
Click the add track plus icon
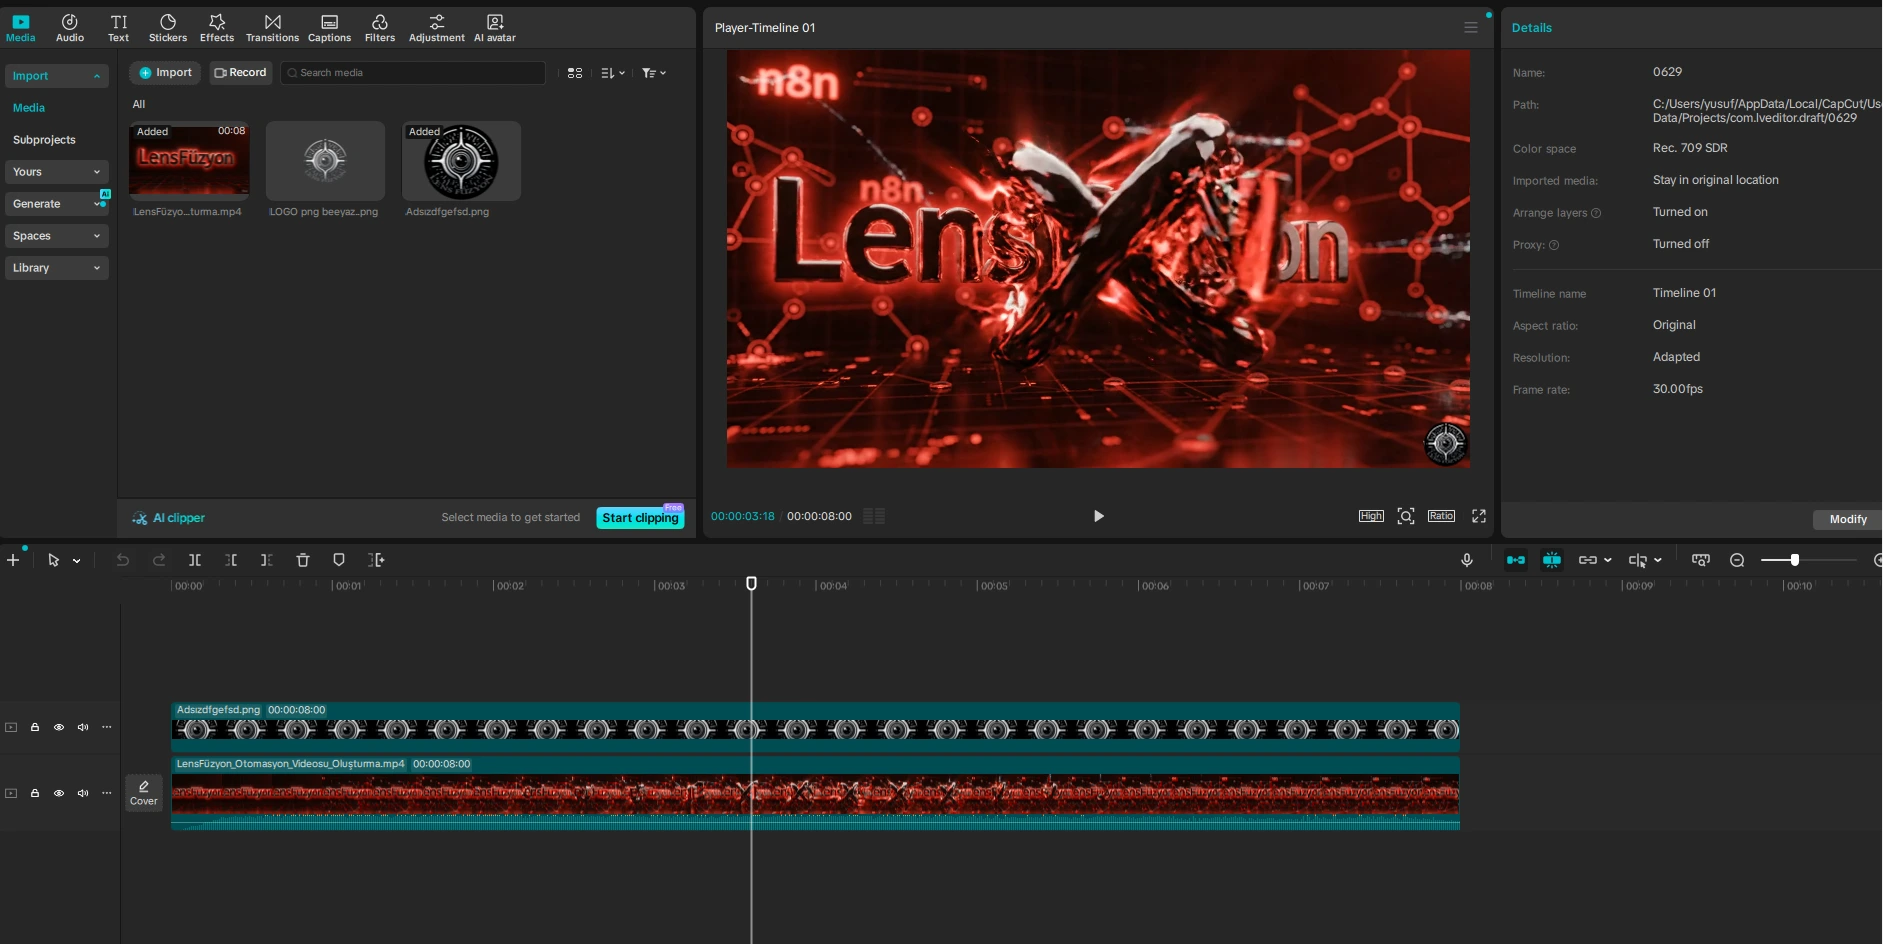pos(13,560)
